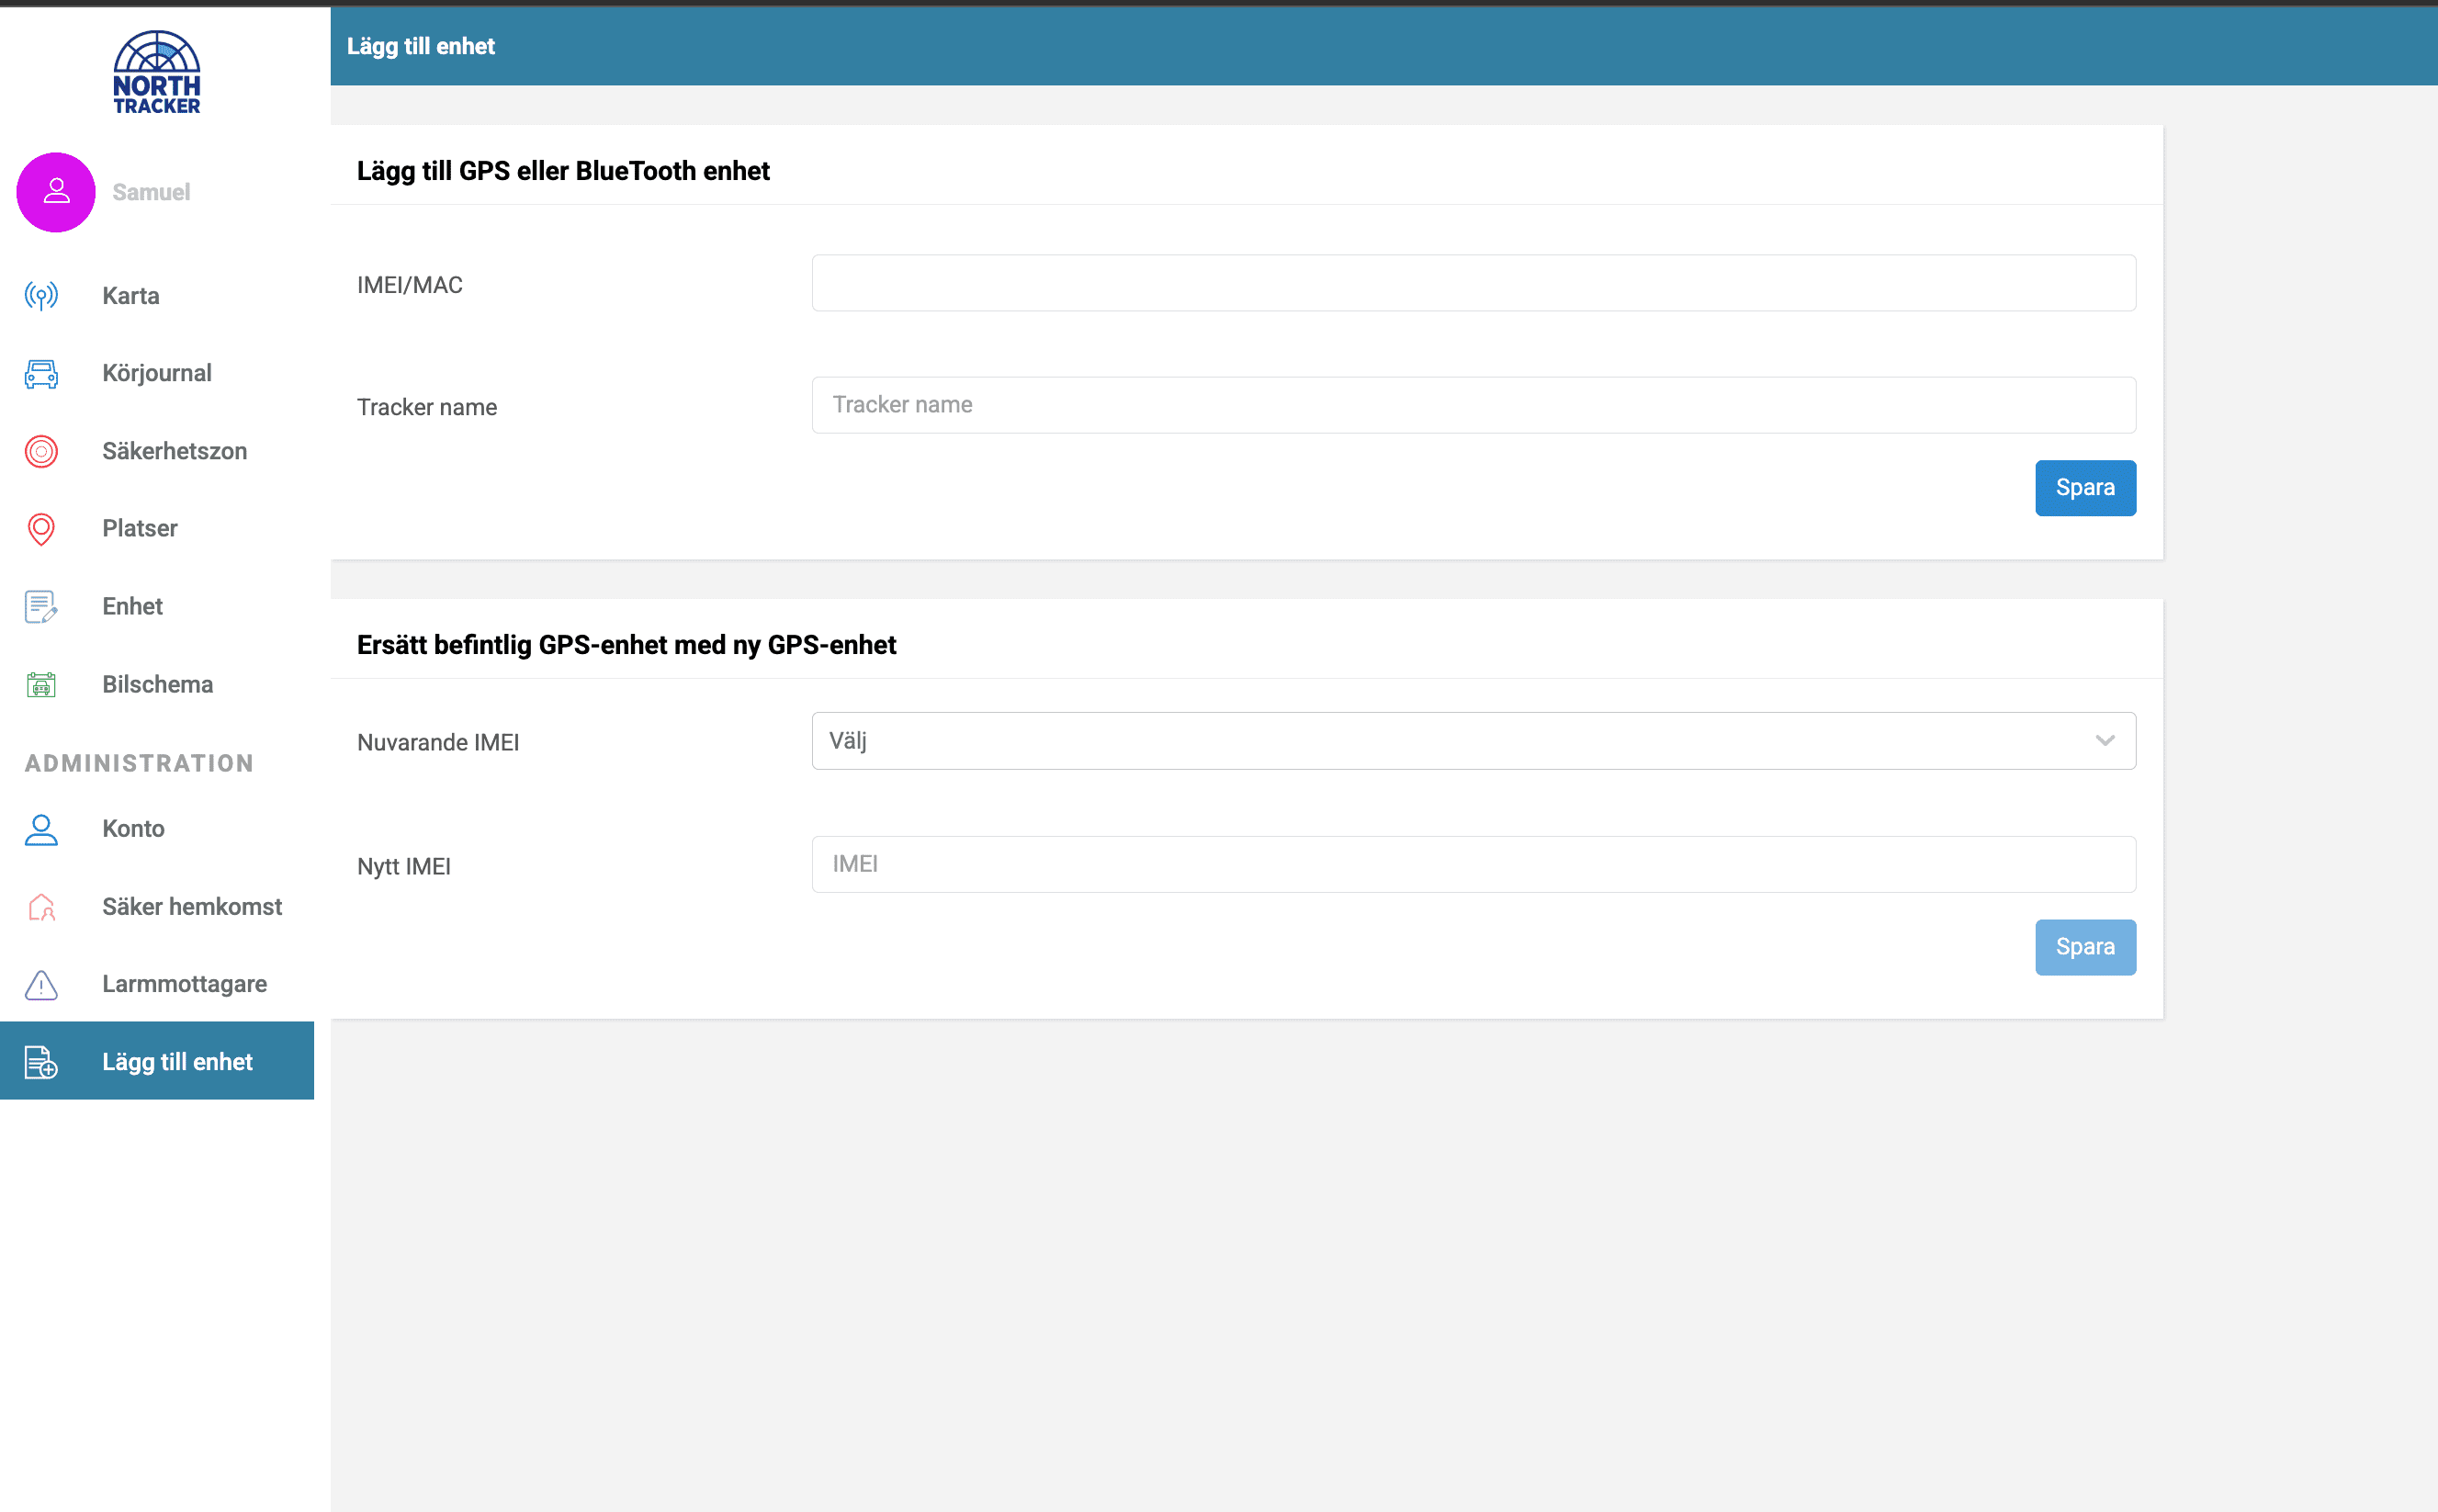This screenshot has width=2438, height=1512.
Task: Click the magenta user avatar
Action: (56, 192)
